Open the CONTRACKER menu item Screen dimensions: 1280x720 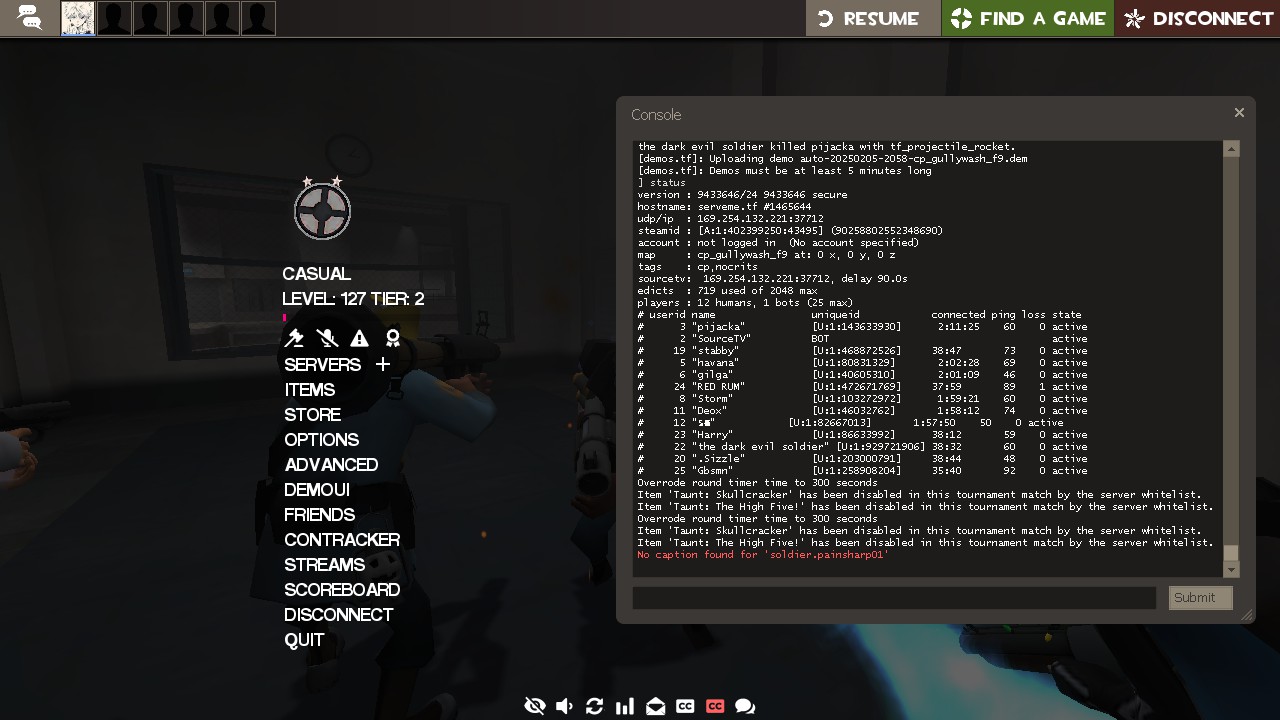(342, 540)
